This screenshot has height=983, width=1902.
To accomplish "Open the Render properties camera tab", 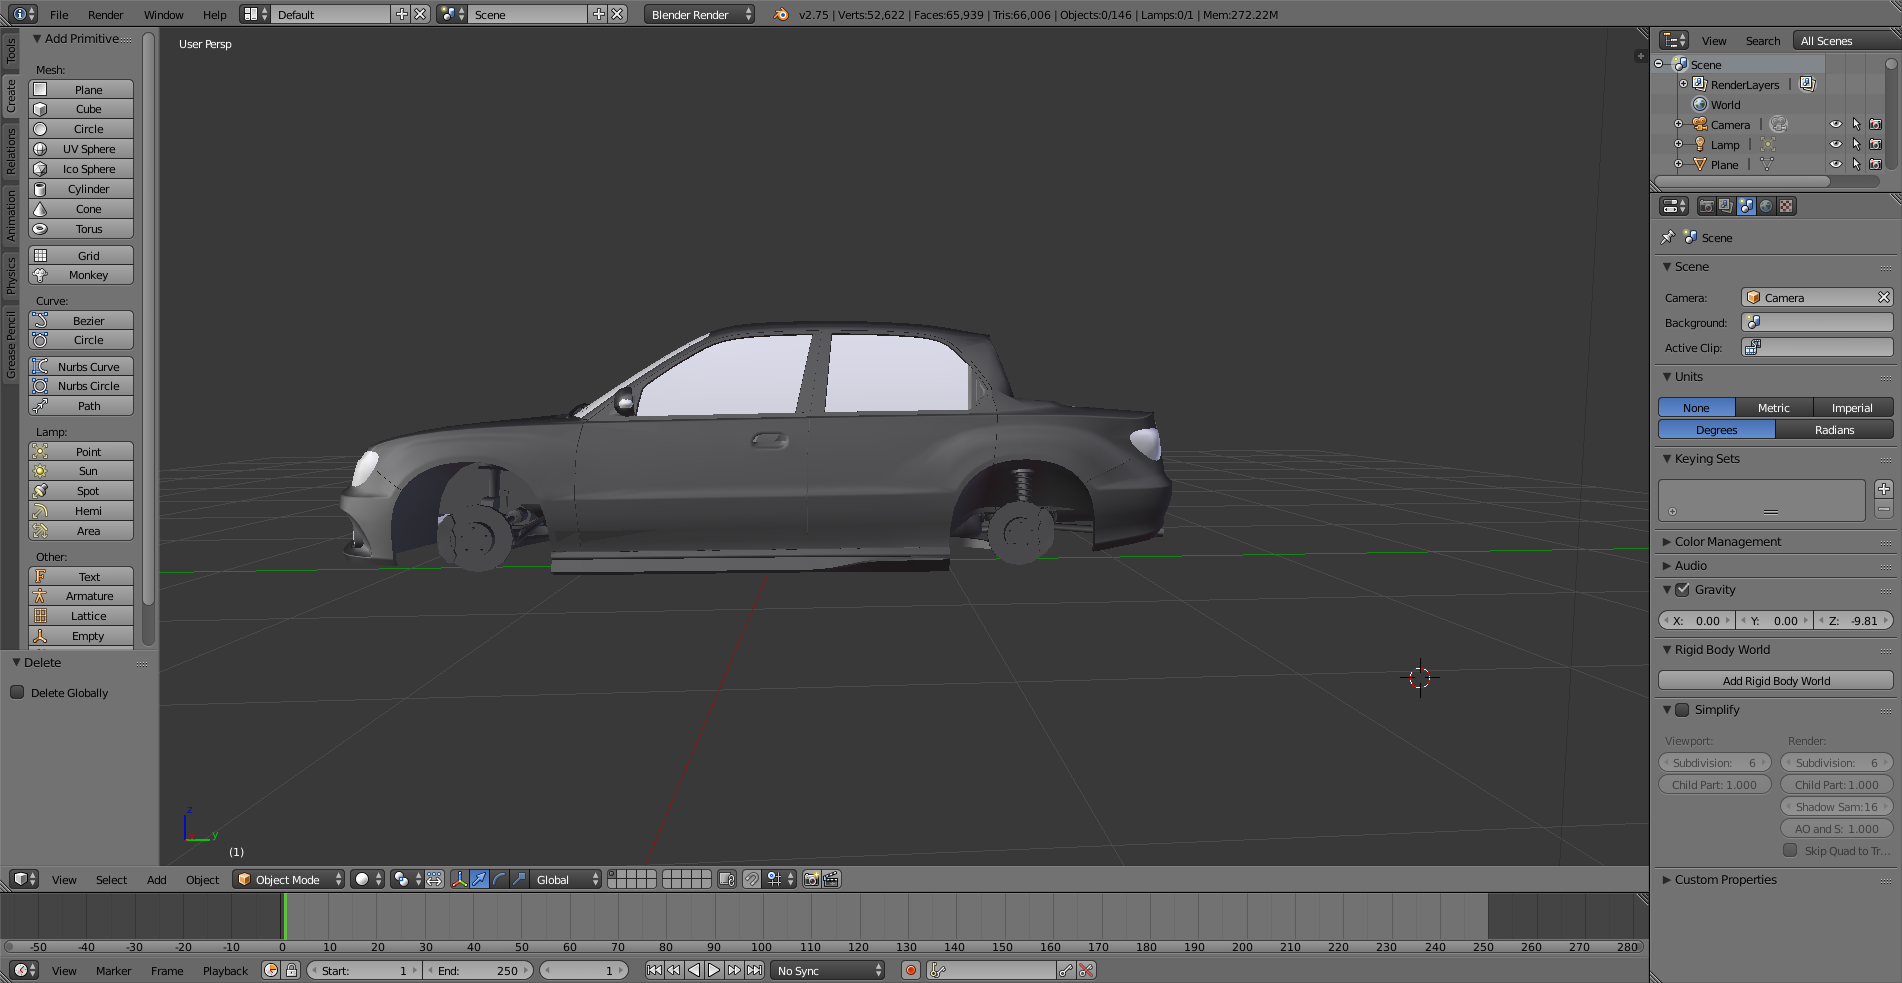I will [x=1706, y=206].
